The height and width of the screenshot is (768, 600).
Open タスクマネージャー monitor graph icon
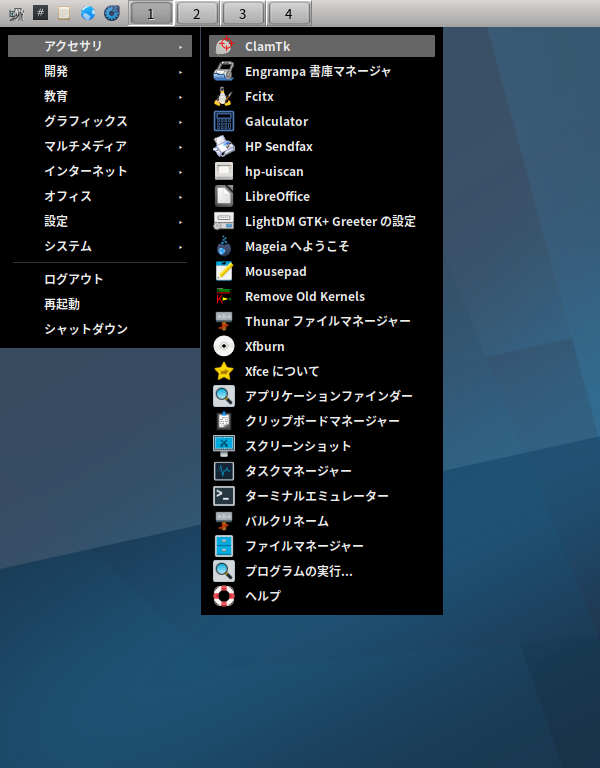coord(224,471)
